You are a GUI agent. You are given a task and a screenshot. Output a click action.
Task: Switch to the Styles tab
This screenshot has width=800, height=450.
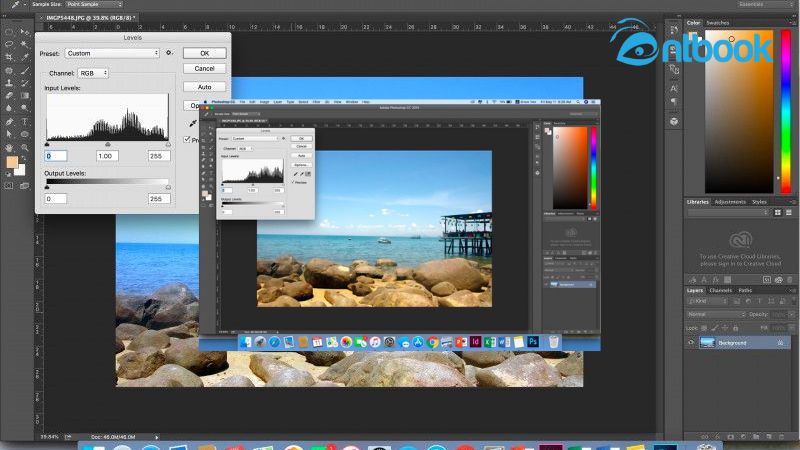759,202
